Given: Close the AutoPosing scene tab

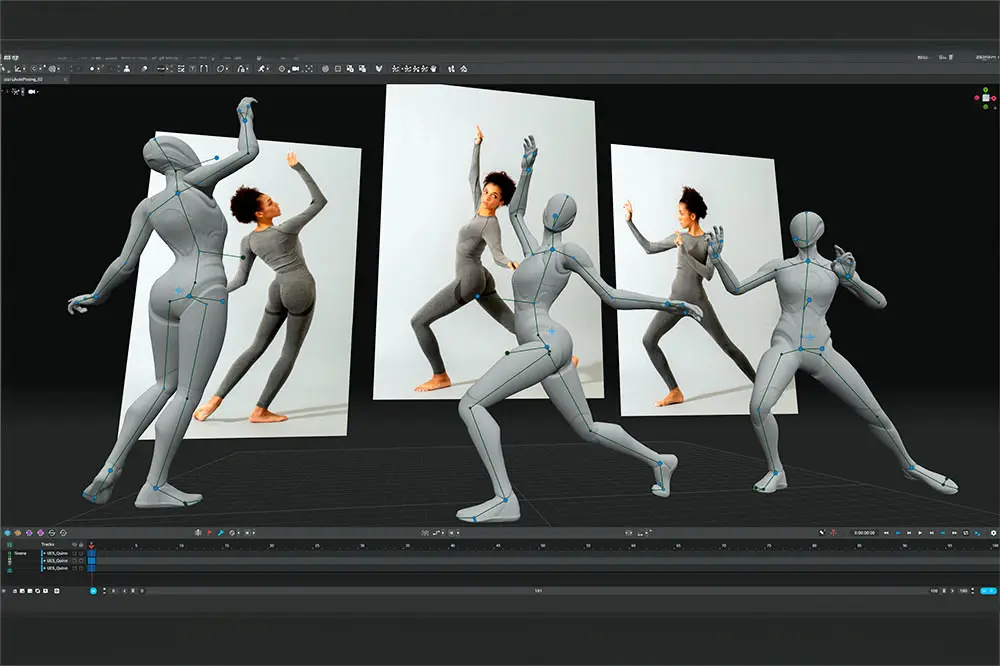Looking at the screenshot, I should tap(65, 80).
